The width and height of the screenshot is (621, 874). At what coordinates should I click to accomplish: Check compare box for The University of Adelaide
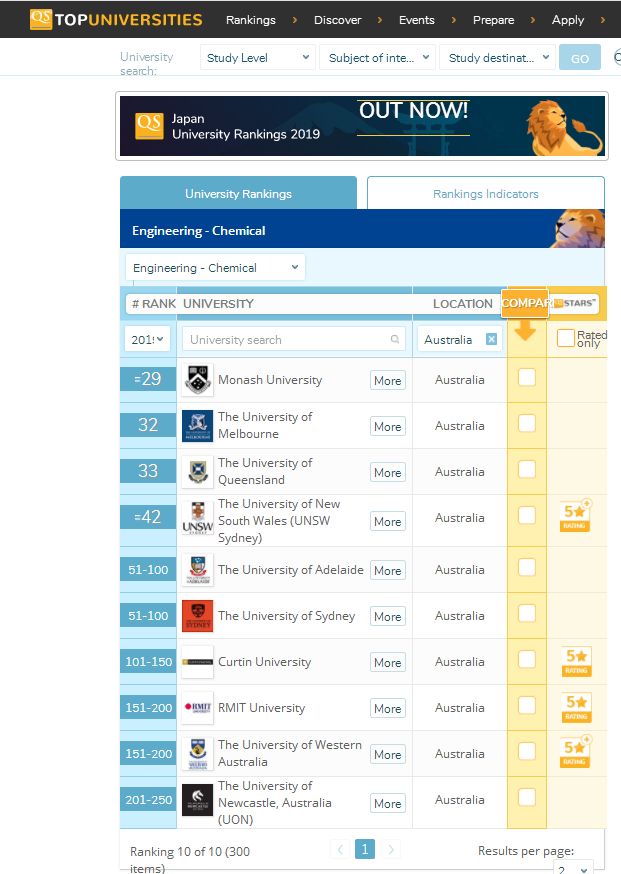pyautogui.click(x=527, y=567)
